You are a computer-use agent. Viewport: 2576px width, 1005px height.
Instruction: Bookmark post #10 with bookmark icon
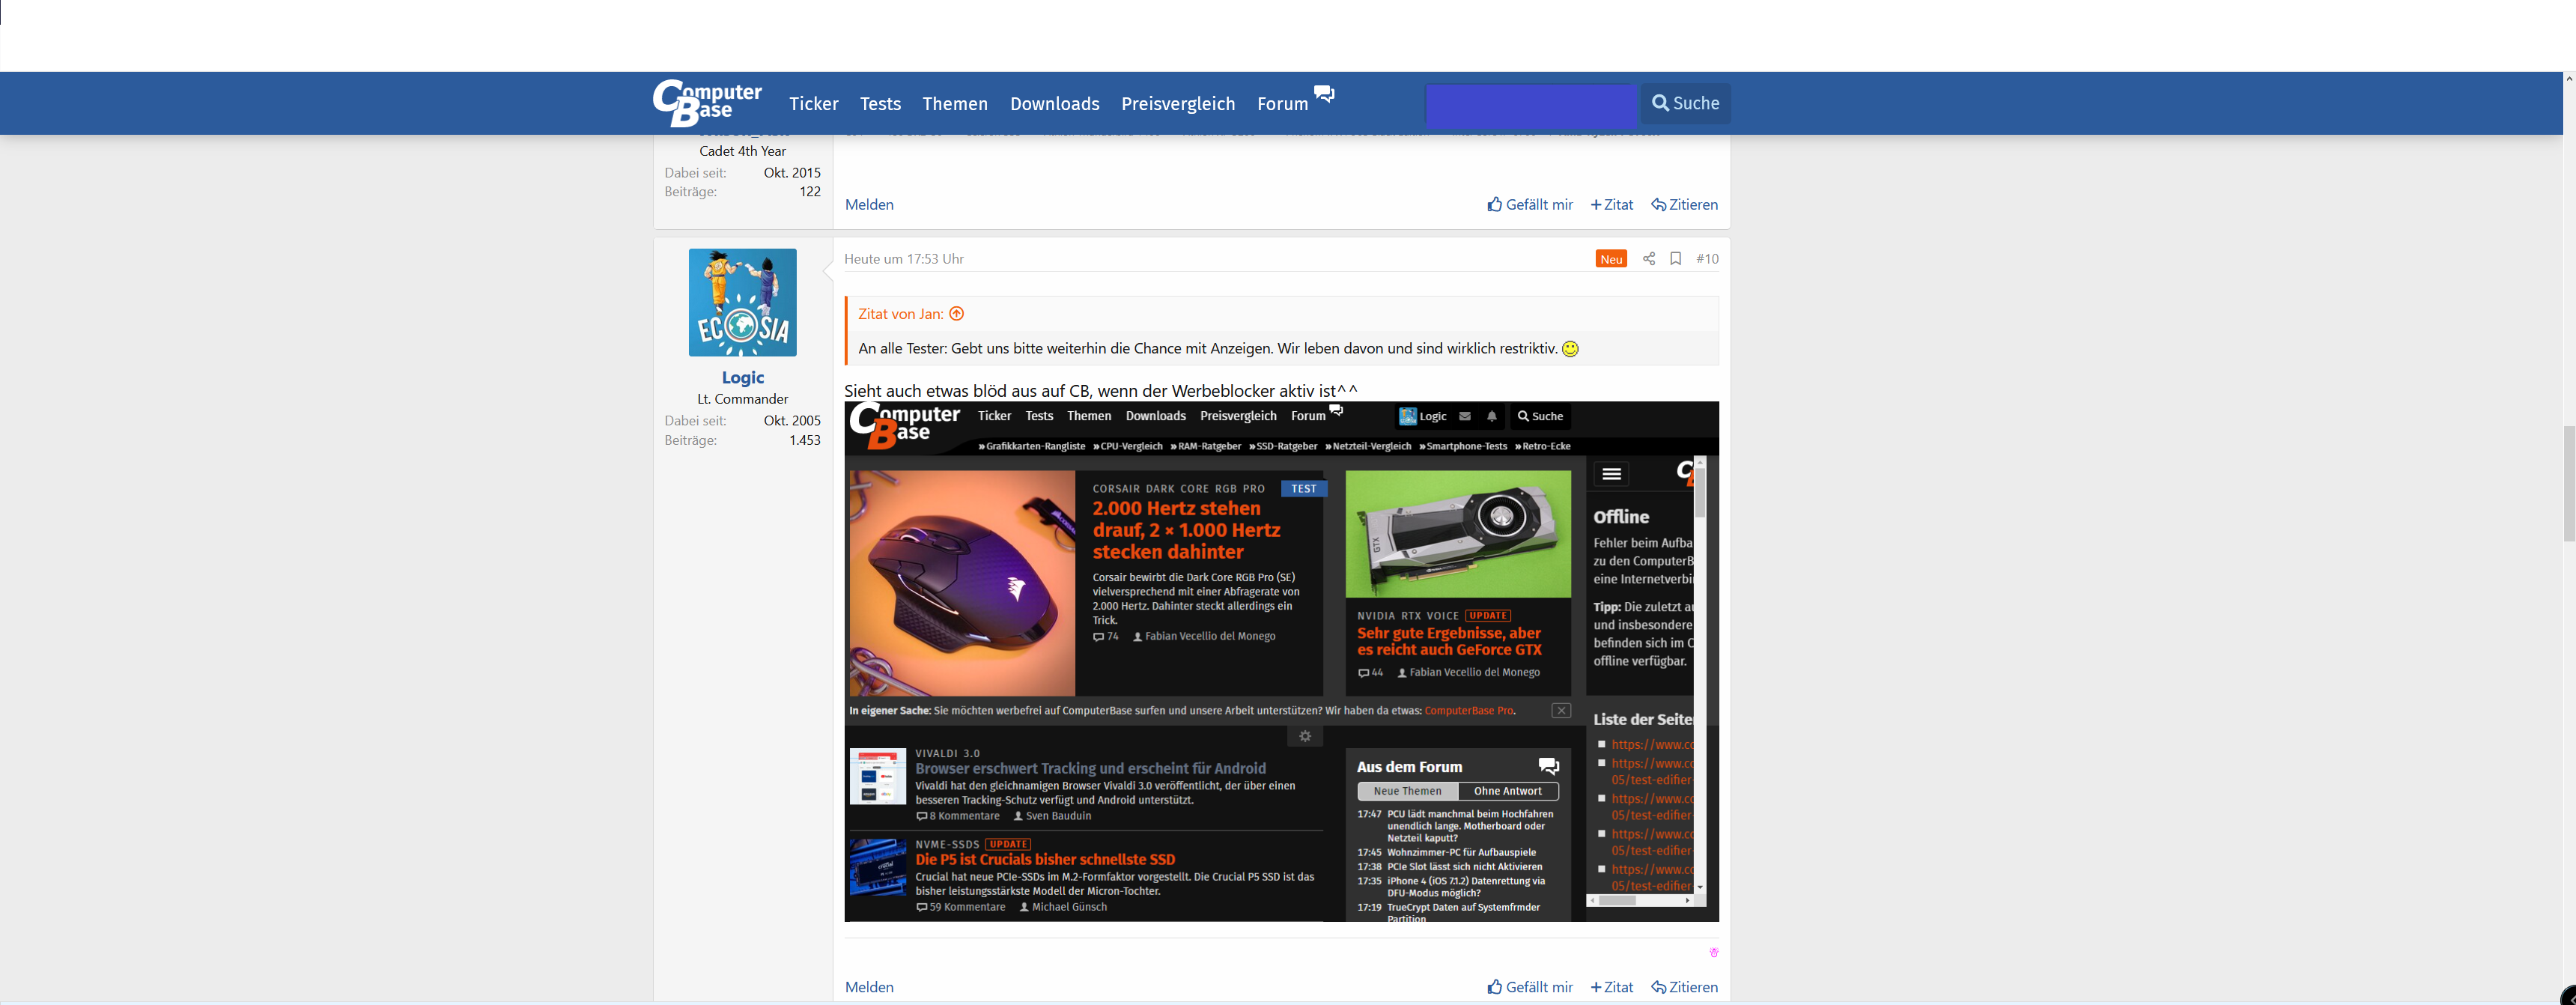coord(1675,258)
